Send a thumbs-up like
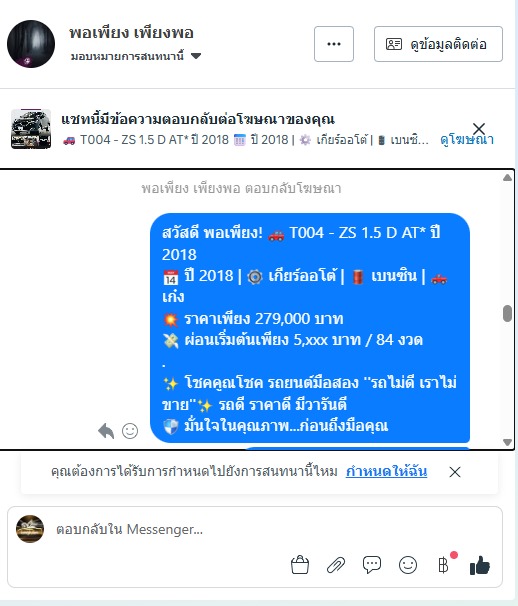Image resolution: width=518 pixels, height=606 pixels. [x=480, y=565]
